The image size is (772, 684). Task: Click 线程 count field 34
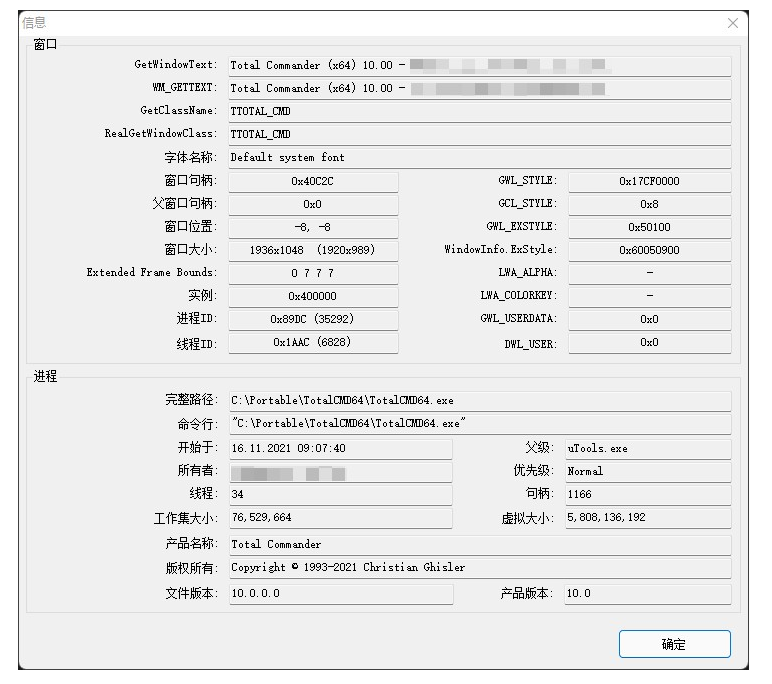pos(341,494)
